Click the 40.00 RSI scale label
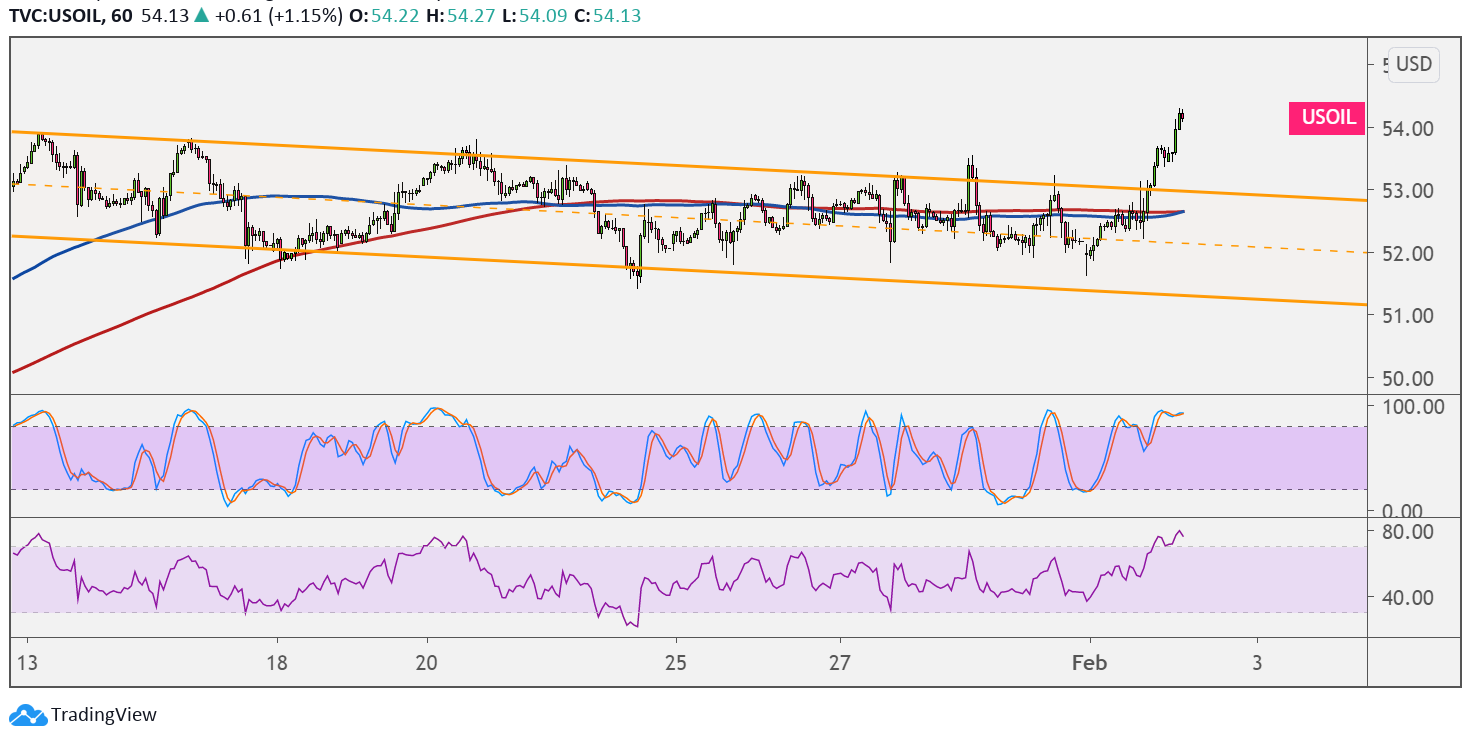The height and width of the screenshot is (742, 1471). coord(1409,597)
